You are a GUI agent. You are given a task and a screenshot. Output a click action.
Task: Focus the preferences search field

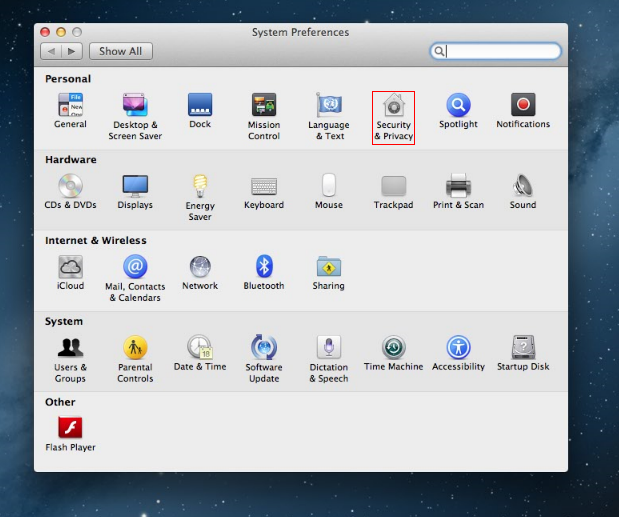(x=495, y=51)
